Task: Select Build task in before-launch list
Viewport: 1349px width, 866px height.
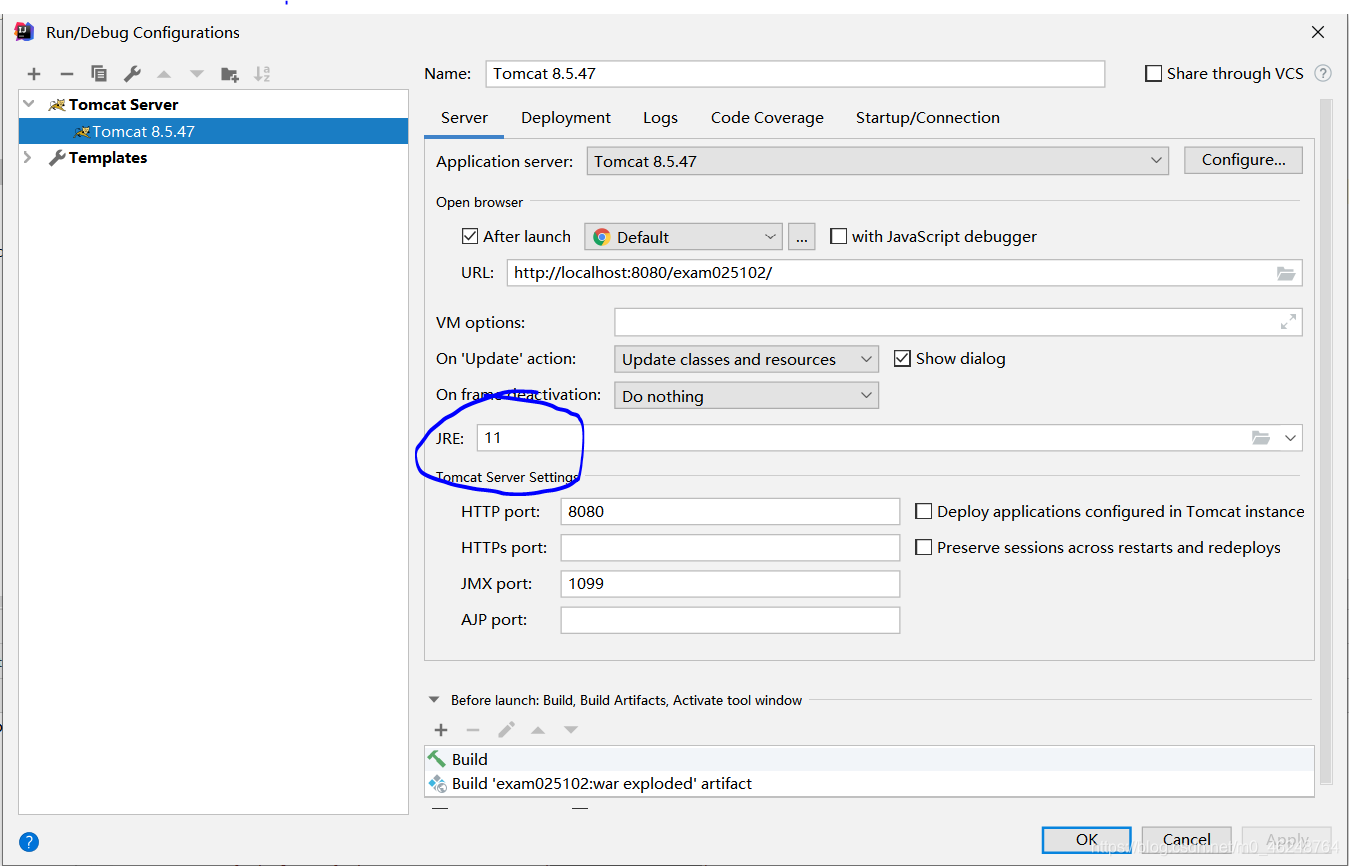Action: (x=869, y=759)
